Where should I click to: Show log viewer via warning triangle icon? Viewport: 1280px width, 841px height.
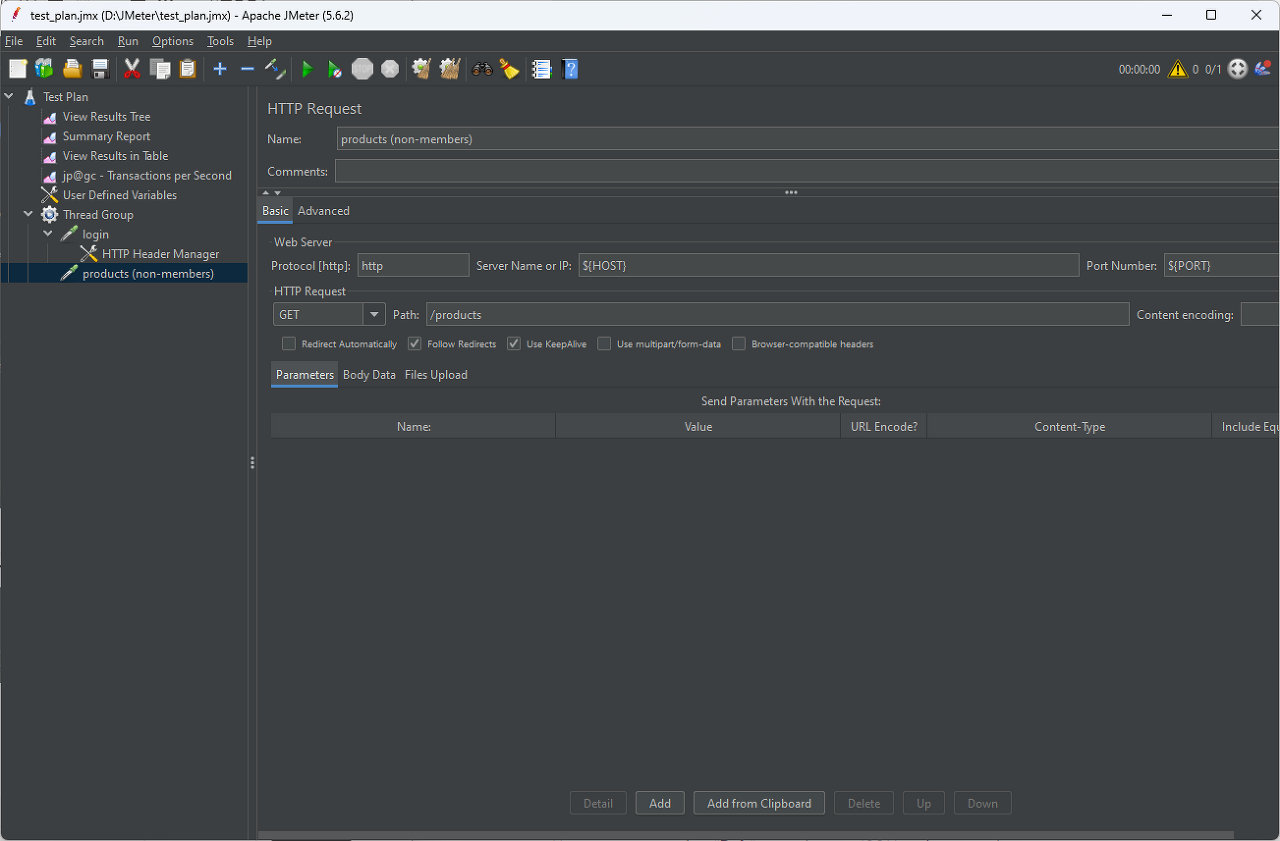[x=1177, y=69]
